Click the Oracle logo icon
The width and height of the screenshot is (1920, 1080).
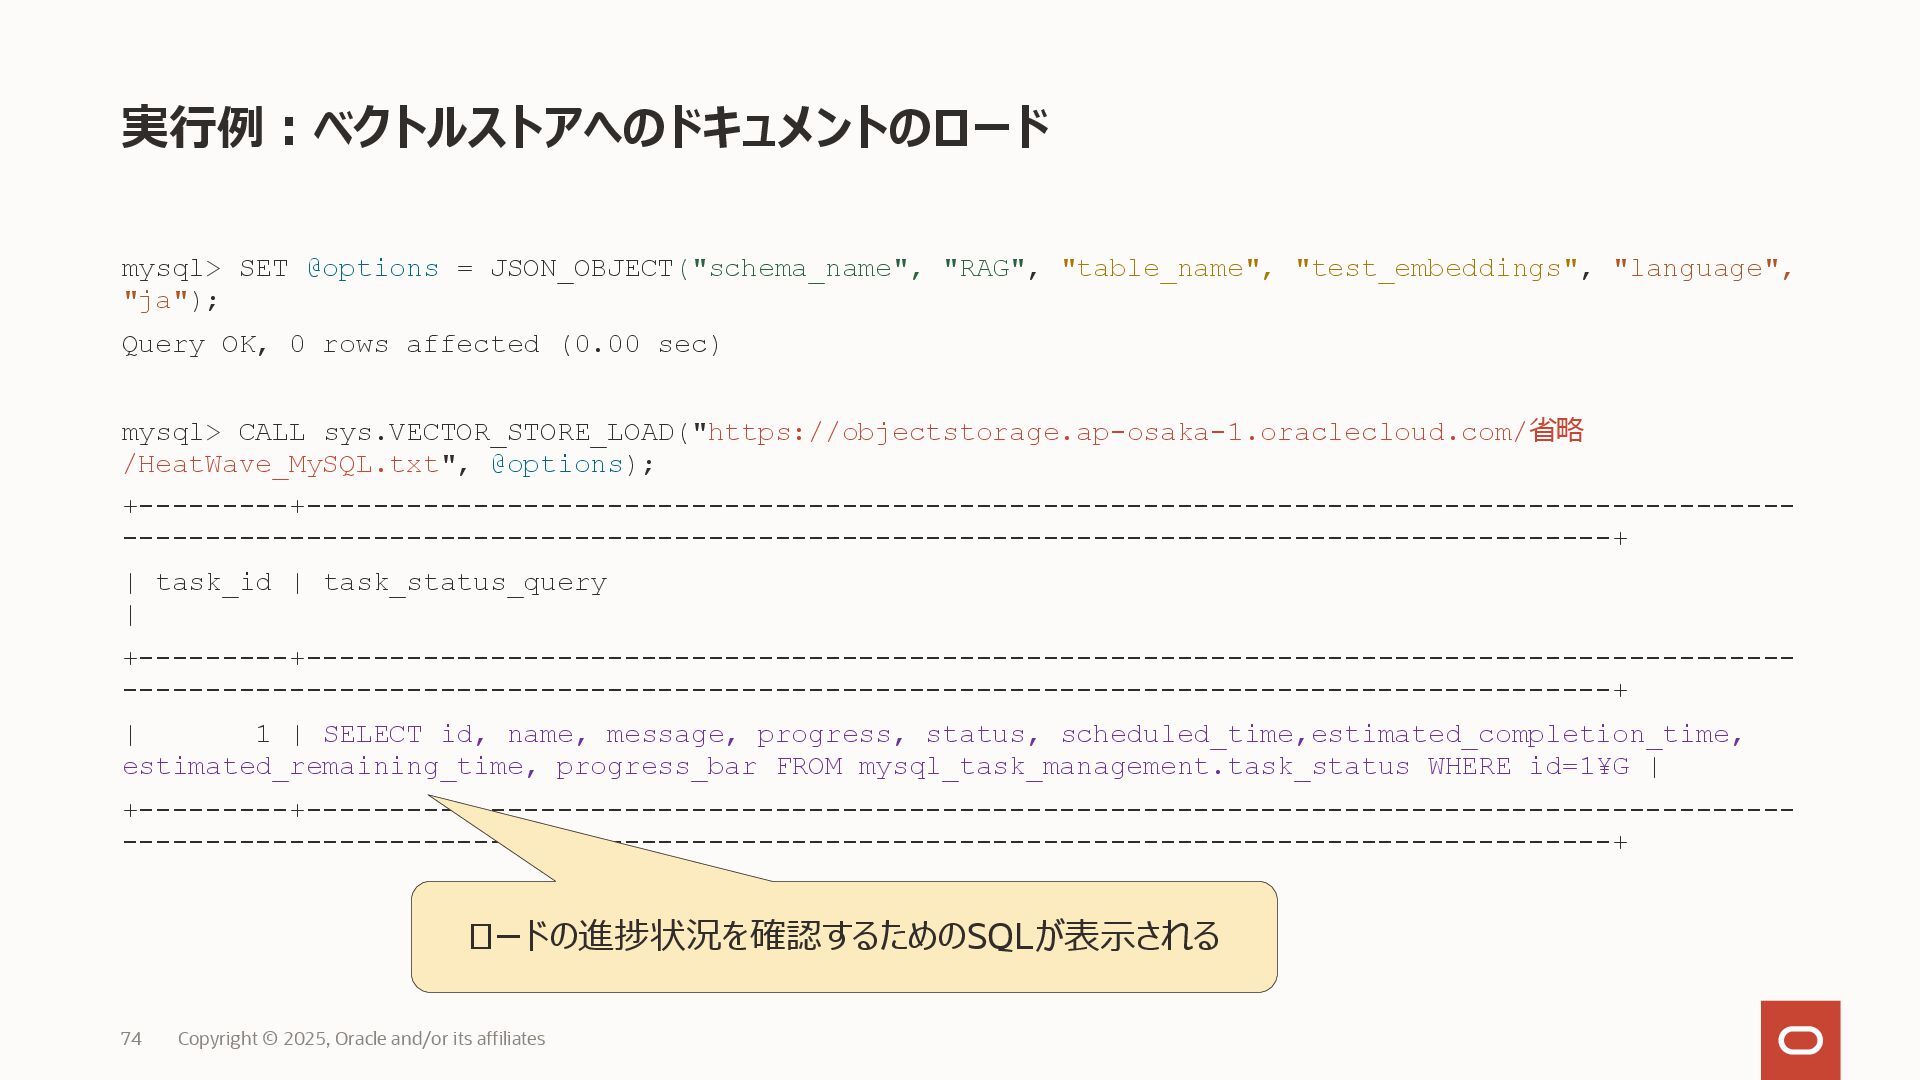pyautogui.click(x=1800, y=1040)
